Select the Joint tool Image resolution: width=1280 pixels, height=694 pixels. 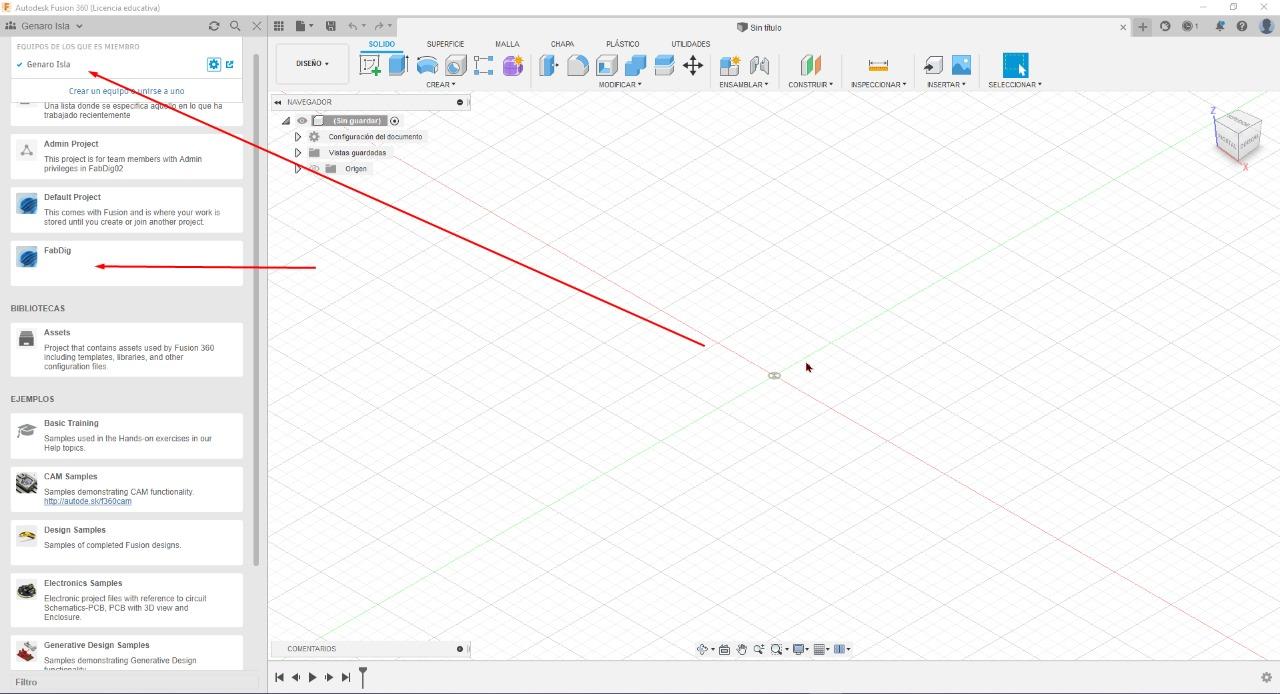click(x=759, y=66)
